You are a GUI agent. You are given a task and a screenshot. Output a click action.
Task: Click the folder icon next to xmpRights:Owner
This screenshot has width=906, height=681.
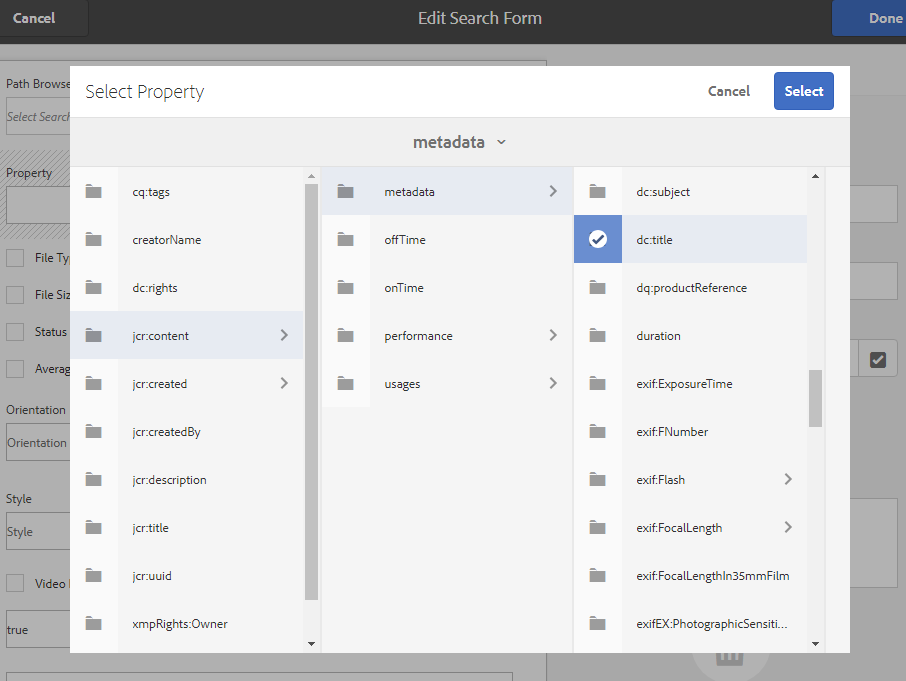coord(94,624)
